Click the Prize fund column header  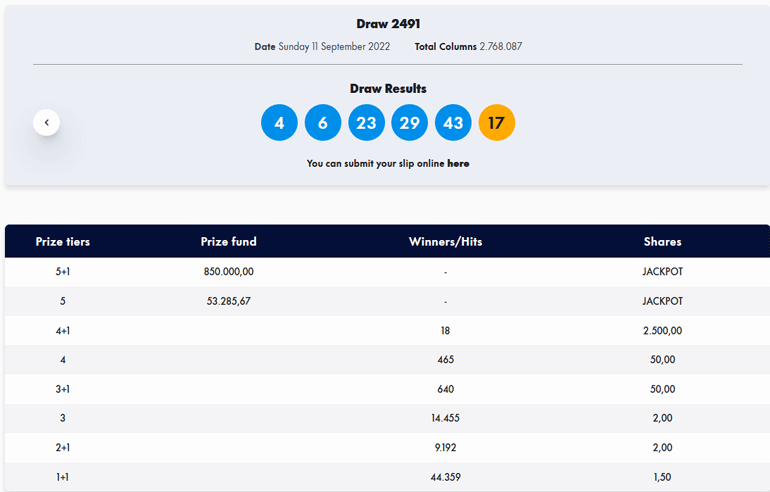click(228, 242)
